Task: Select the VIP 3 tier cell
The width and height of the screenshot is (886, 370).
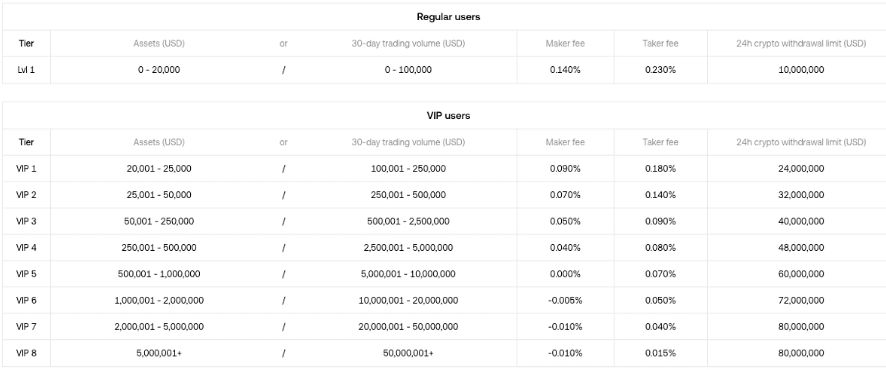Action: 27,221
